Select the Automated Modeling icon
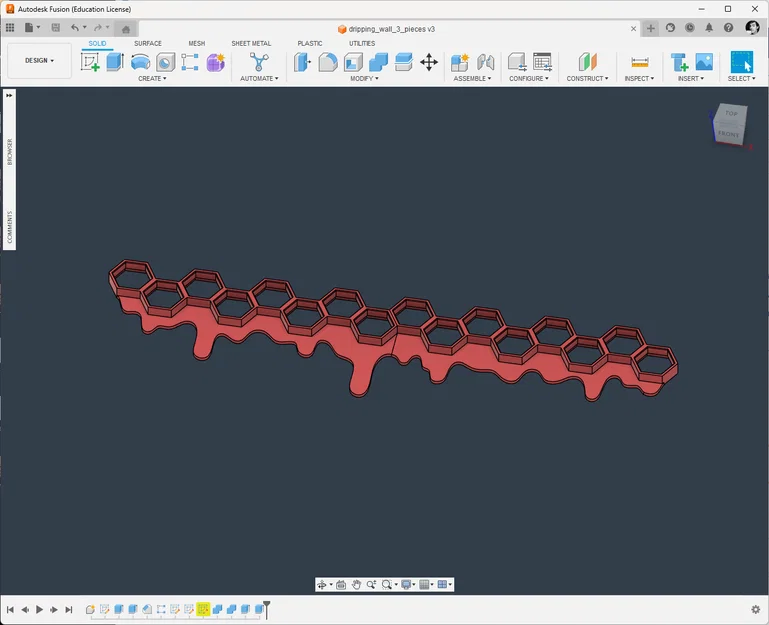The width and height of the screenshot is (769, 625). pyautogui.click(x=259, y=62)
